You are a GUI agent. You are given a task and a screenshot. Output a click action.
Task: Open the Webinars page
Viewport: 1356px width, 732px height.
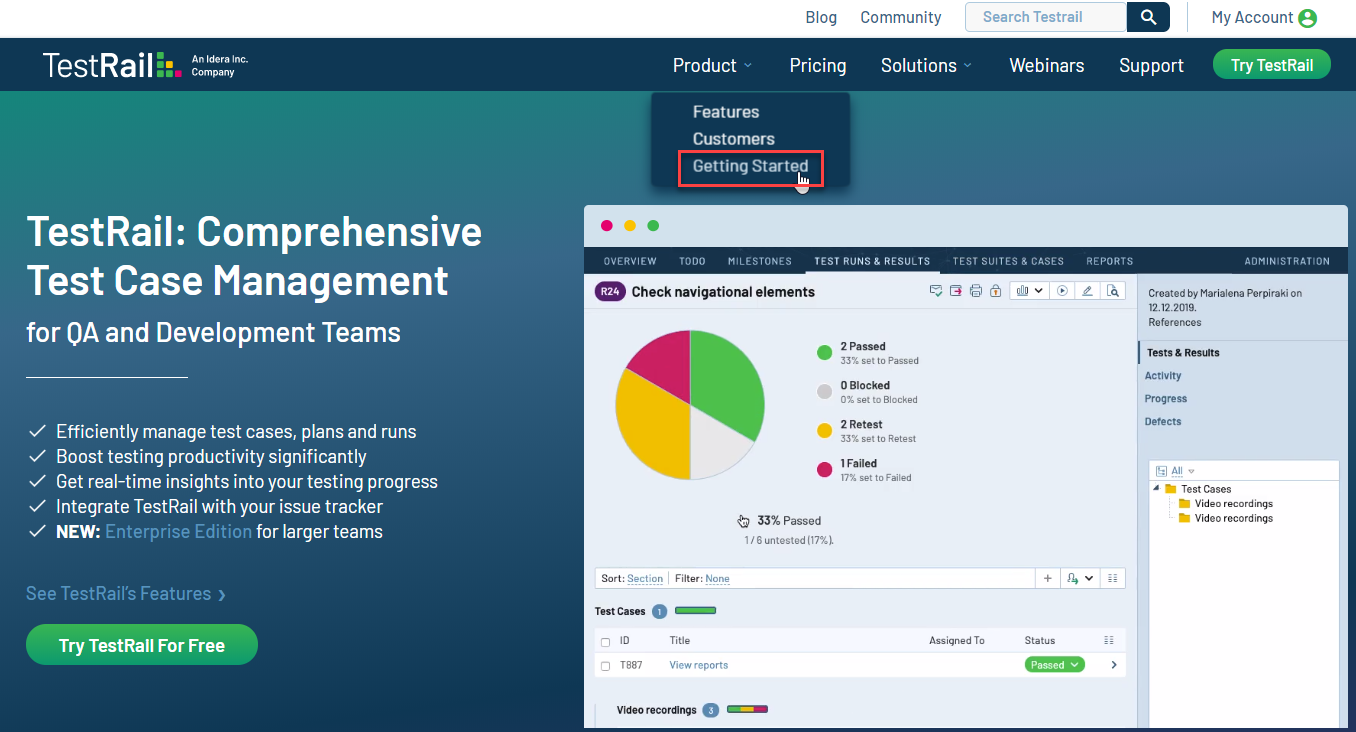click(1047, 65)
